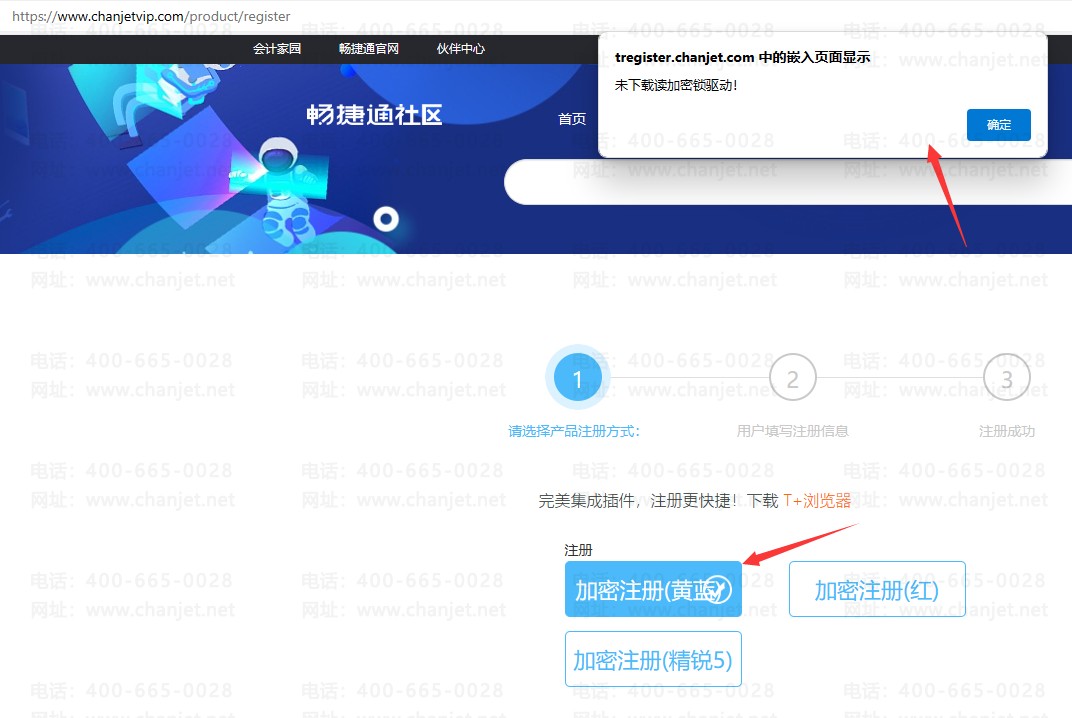Click the 确定 button in the alert dialog

(998, 124)
